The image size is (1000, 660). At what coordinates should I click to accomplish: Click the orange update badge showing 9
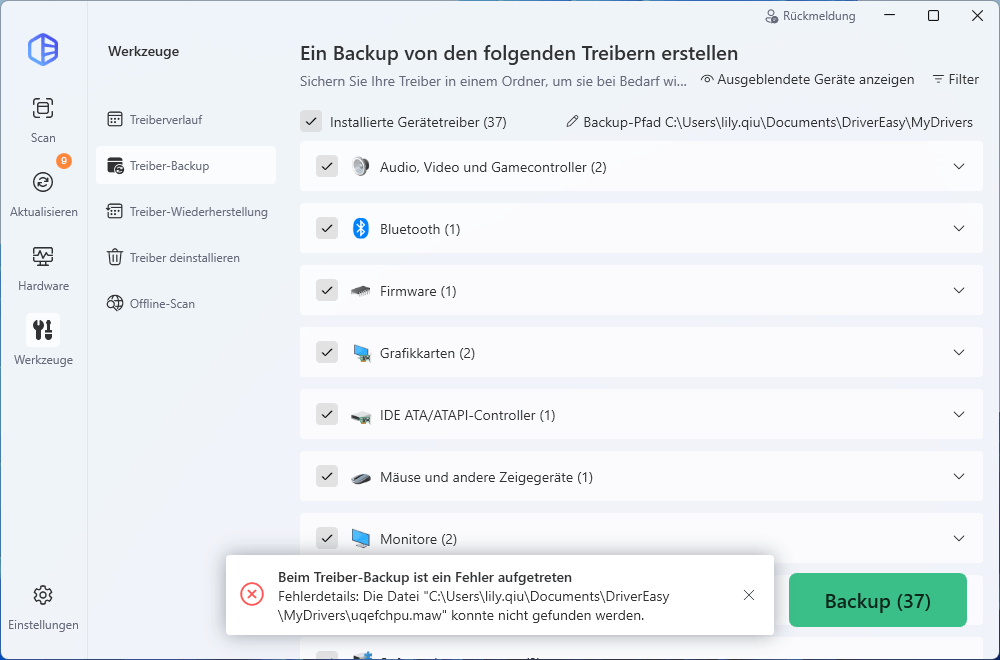pyautogui.click(x=64, y=161)
